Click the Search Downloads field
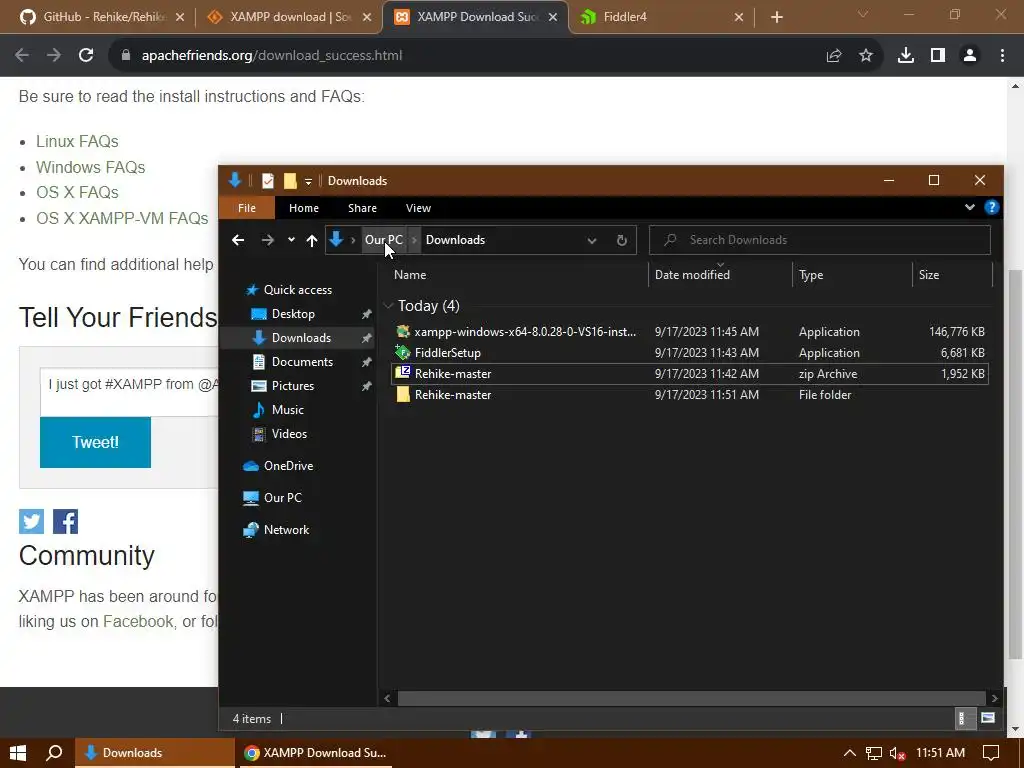 [820, 240]
